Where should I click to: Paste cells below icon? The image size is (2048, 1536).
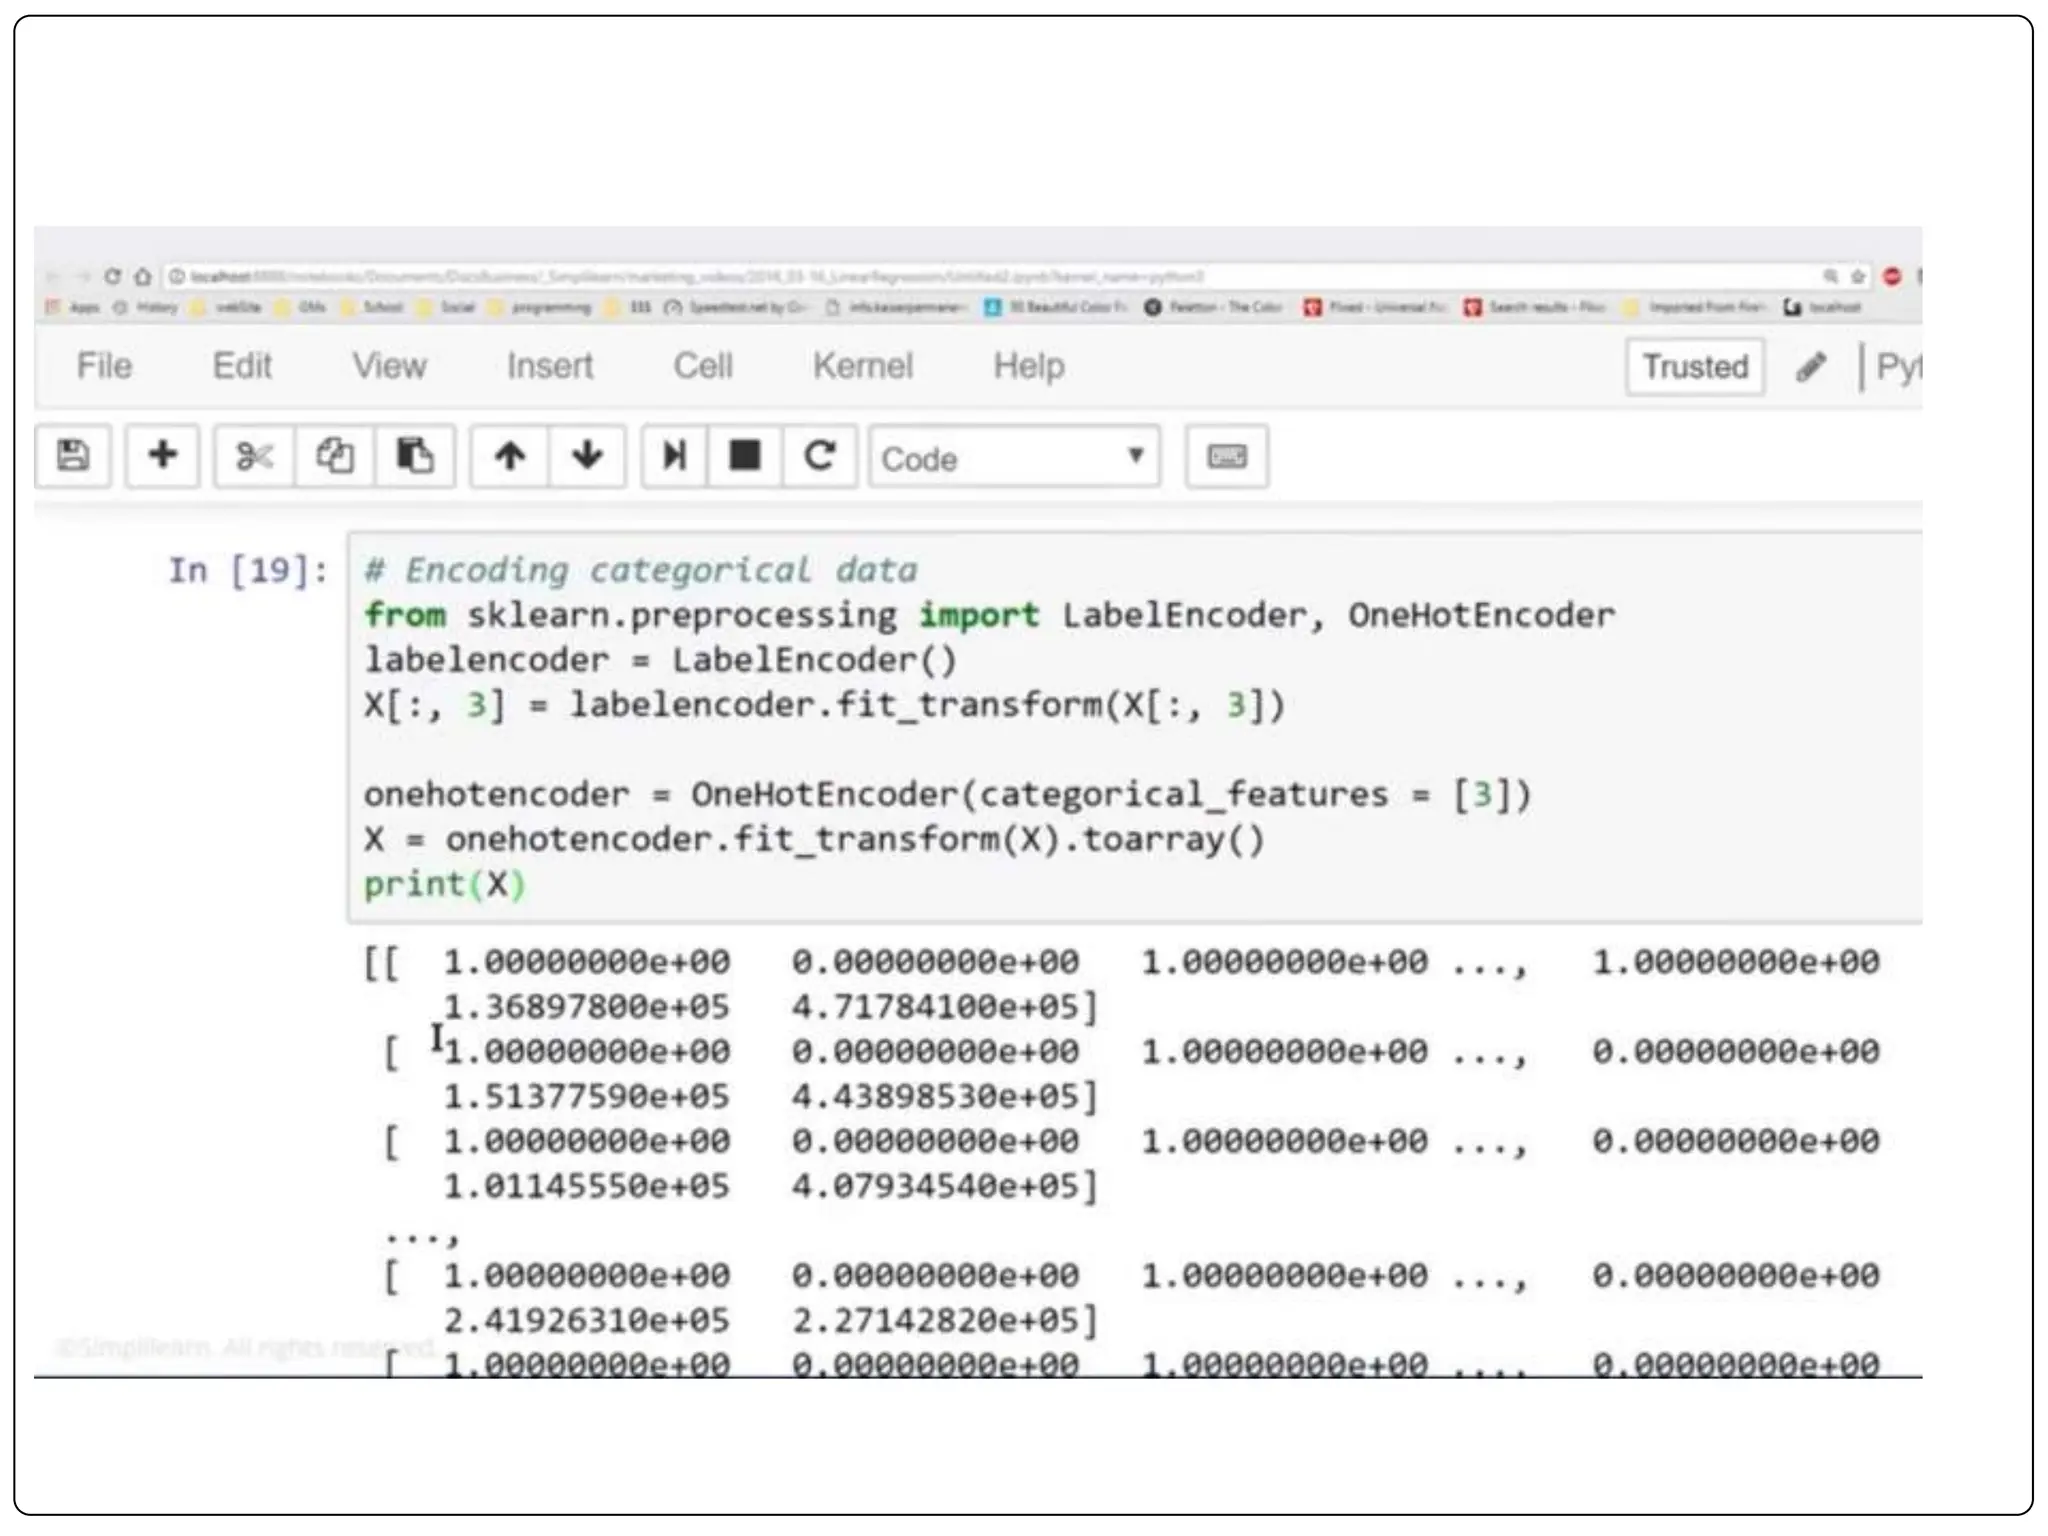(414, 456)
